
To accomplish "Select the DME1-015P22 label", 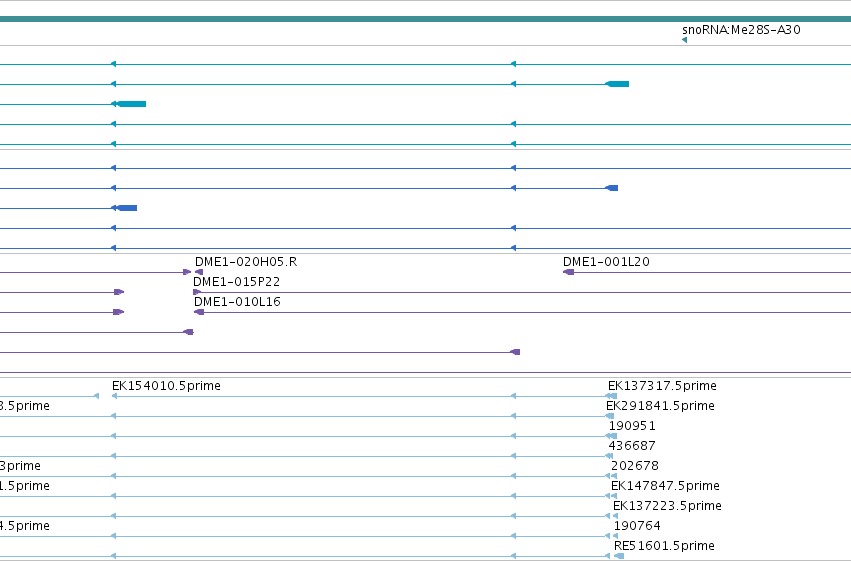I will click(237, 282).
